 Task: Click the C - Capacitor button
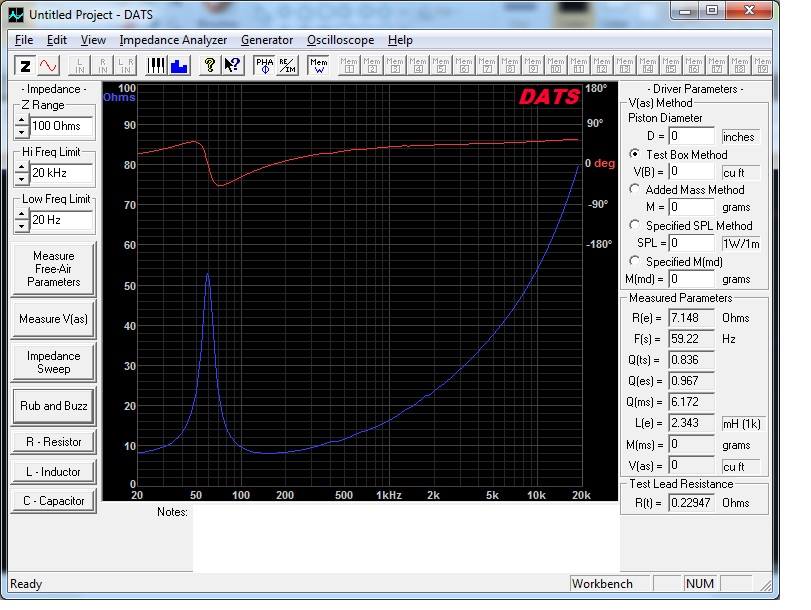(53, 501)
